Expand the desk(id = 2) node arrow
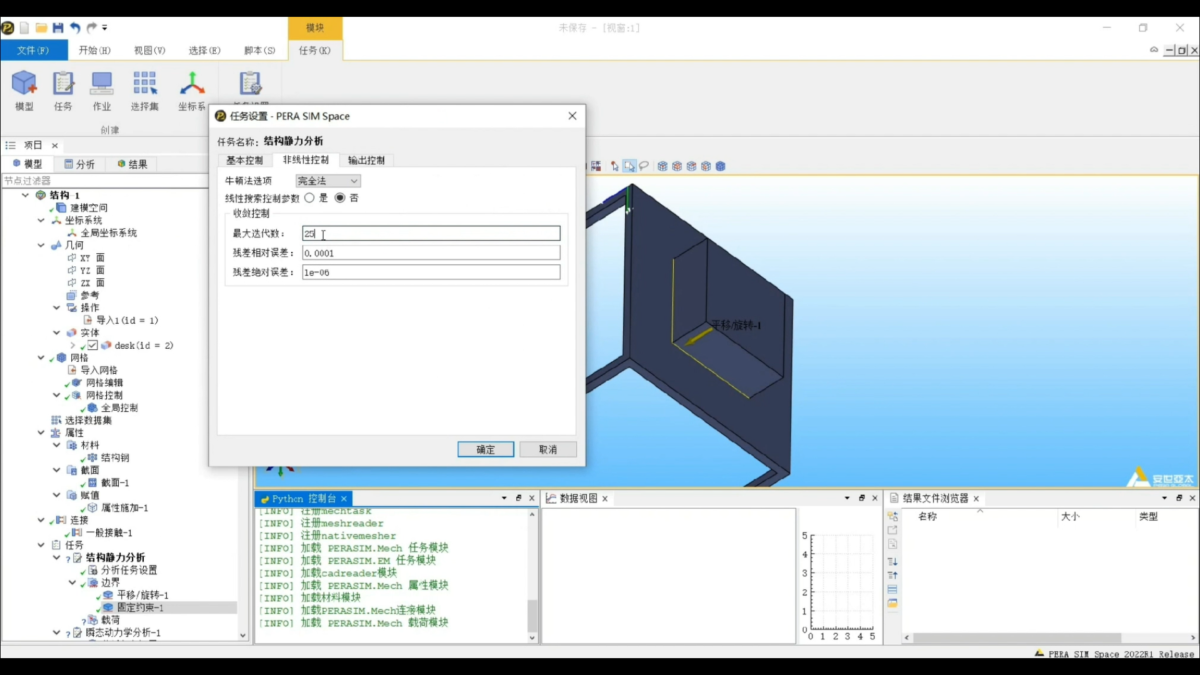Viewport: 1200px width, 675px height. 73,345
